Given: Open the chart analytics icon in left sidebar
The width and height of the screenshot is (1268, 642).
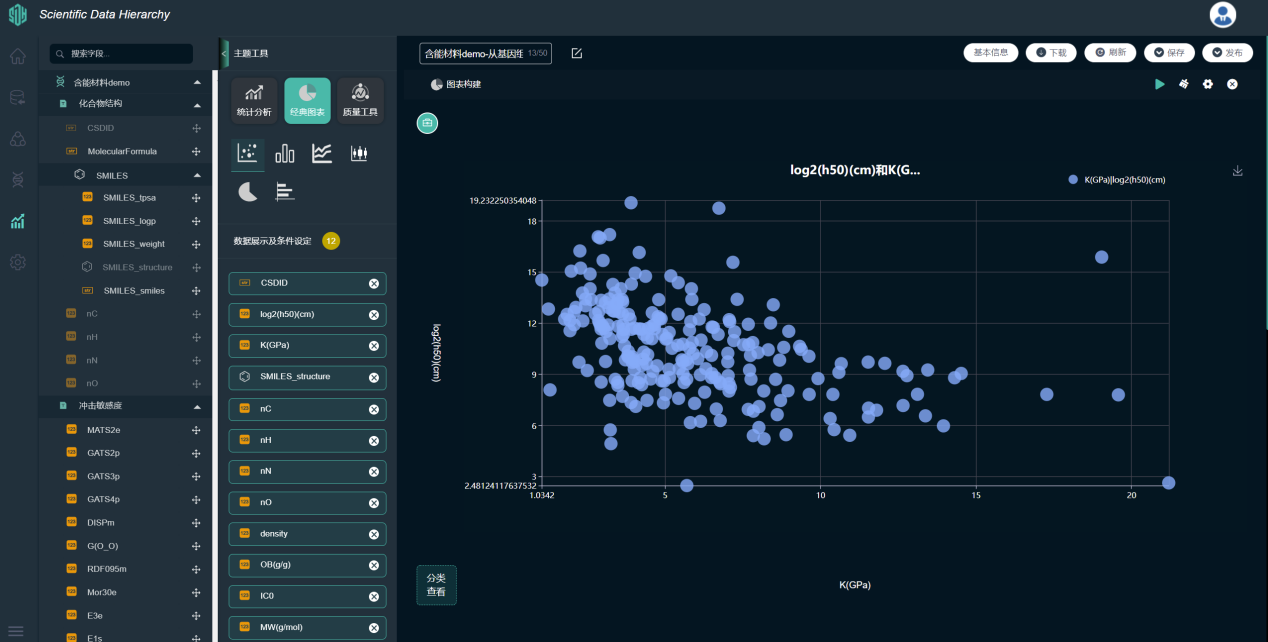Looking at the screenshot, I should pyautogui.click(x=17, y=221).
